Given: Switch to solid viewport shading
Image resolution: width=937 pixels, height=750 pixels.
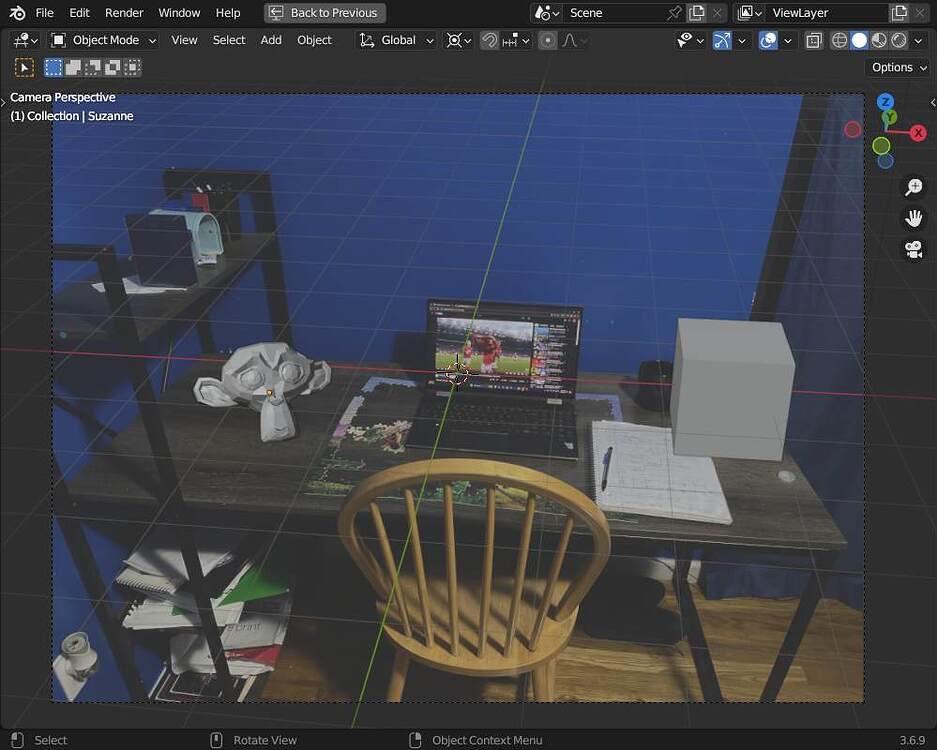Looking at the screenshot, I should [x=859, y=40].
